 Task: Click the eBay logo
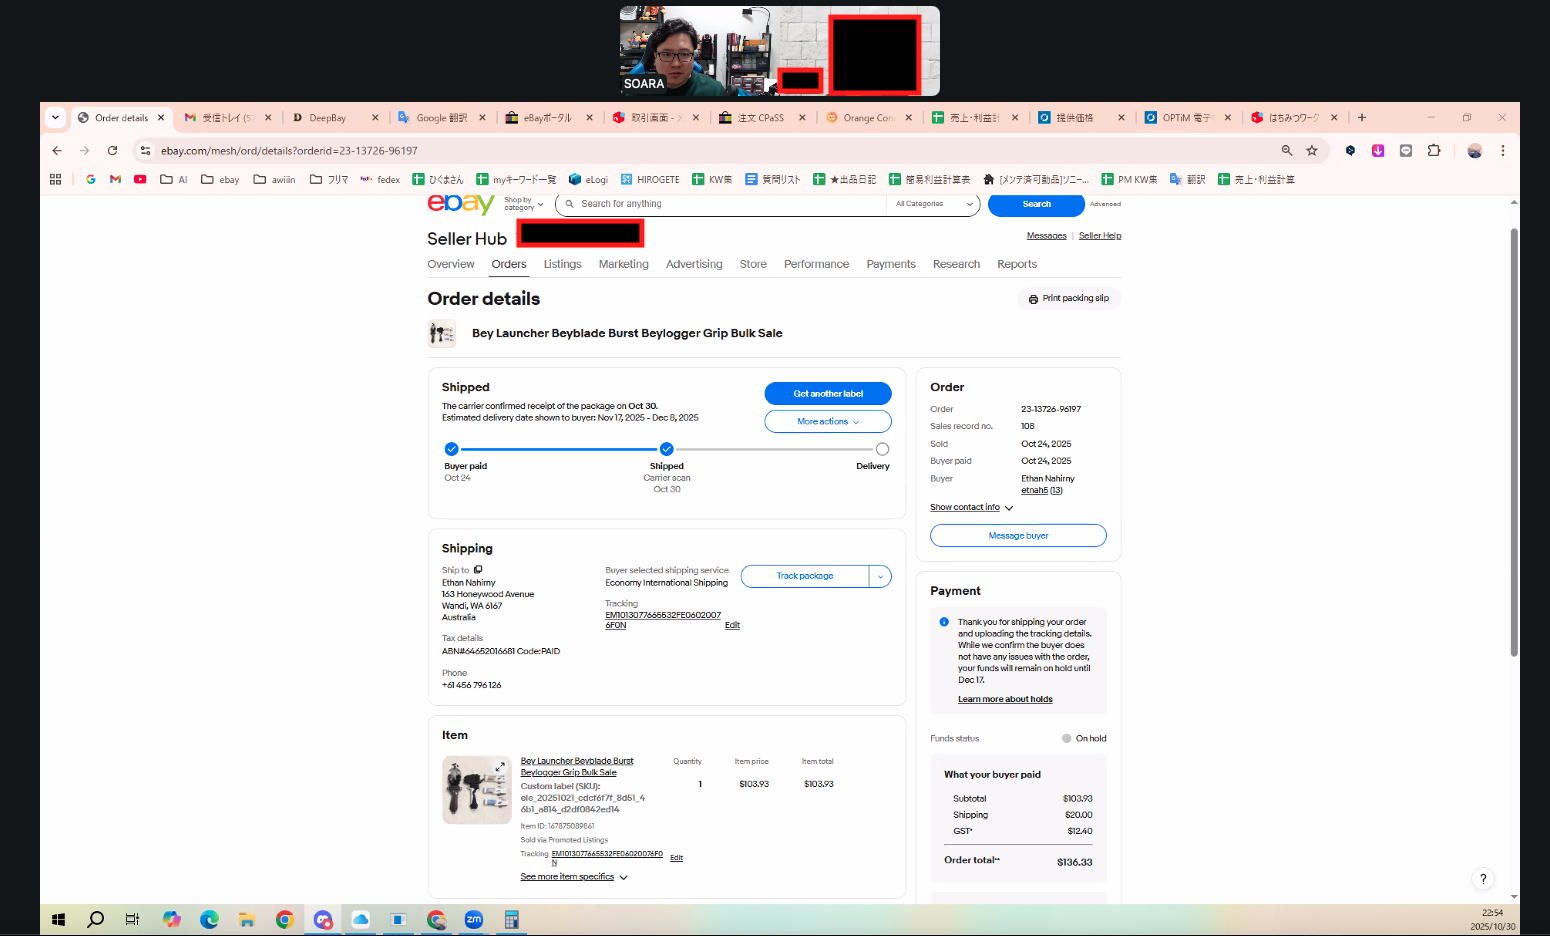coord(460,204)
